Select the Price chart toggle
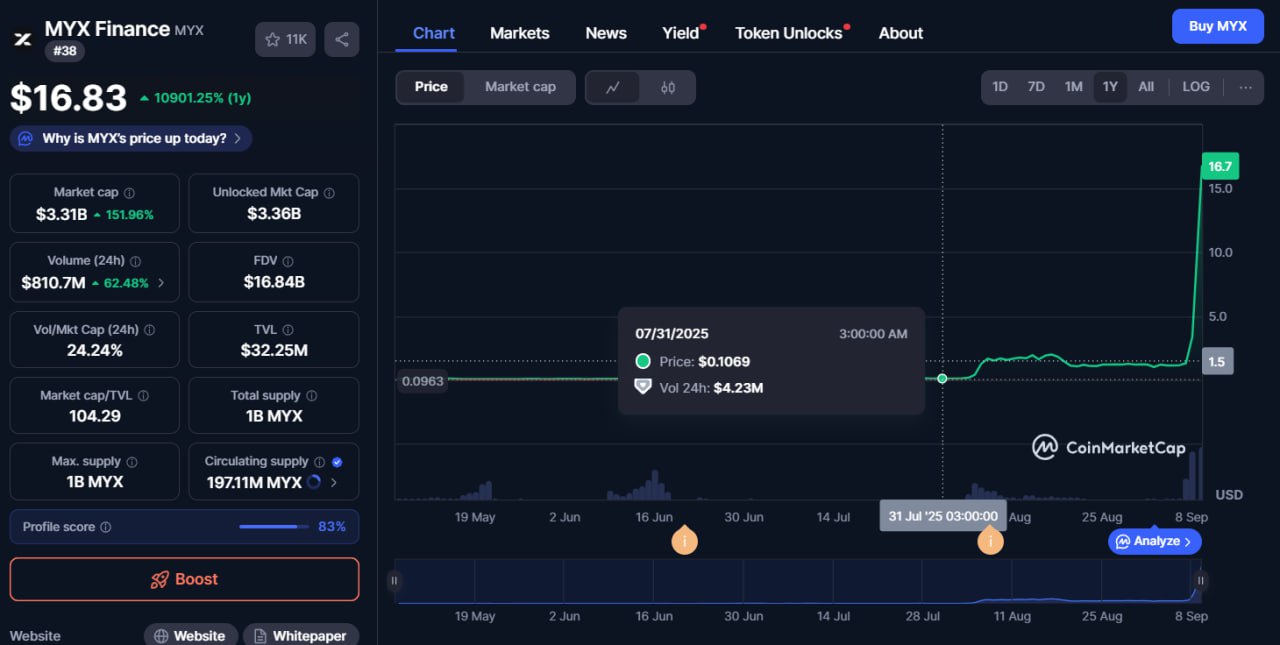Screen dimensions: 1280x645 pyautogui.click(x=431, y=87)
